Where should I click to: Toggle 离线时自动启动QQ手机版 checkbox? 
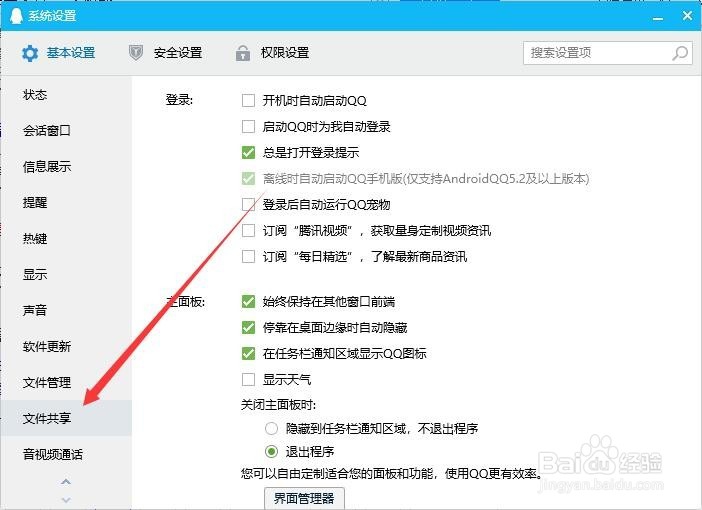[248, 179]
